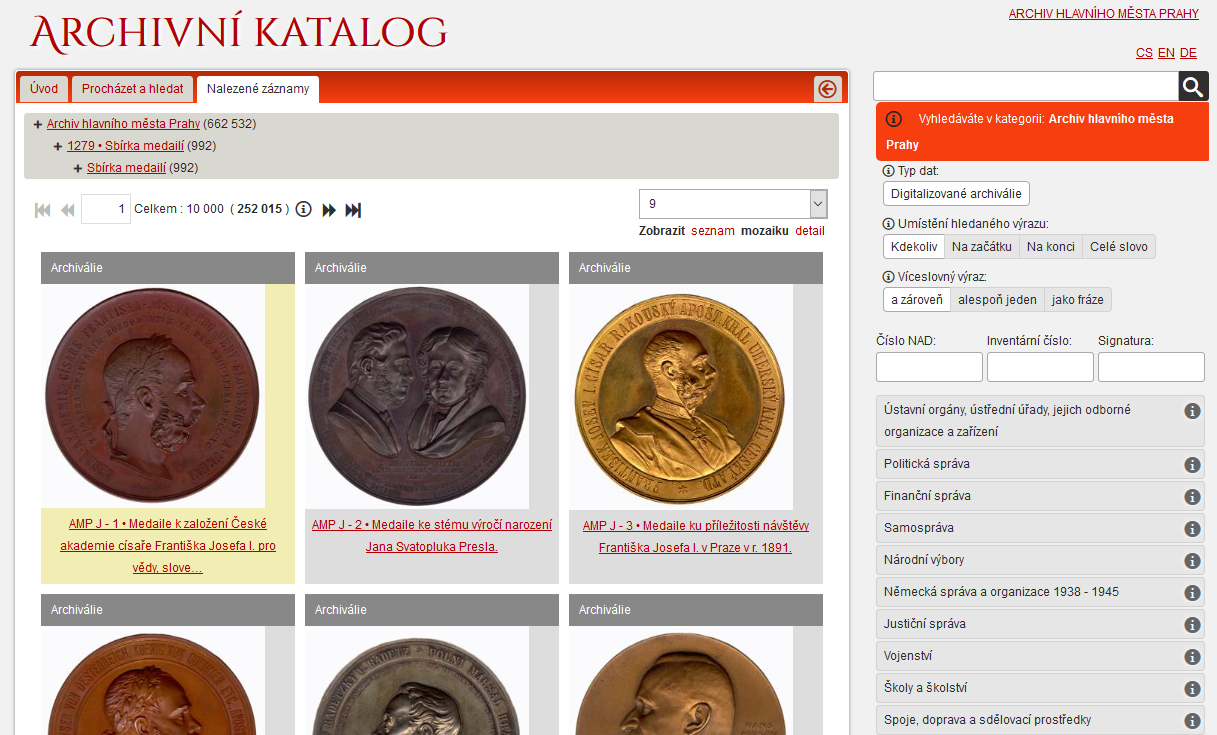Expand Samospráva category
The width and height of the screenshot is (1217, 735).
click(x=1040, y=529)
